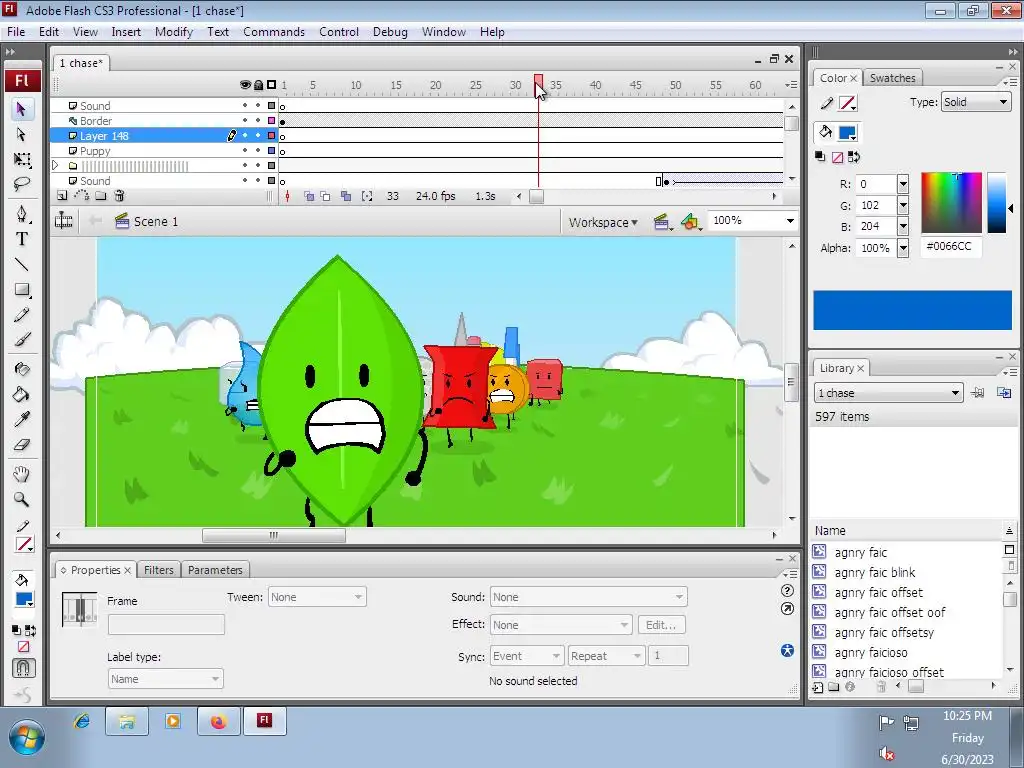The width and height of the screenshot is (1024, 768).
Task: Select the Pen tool
Action: tap(22, 214)
